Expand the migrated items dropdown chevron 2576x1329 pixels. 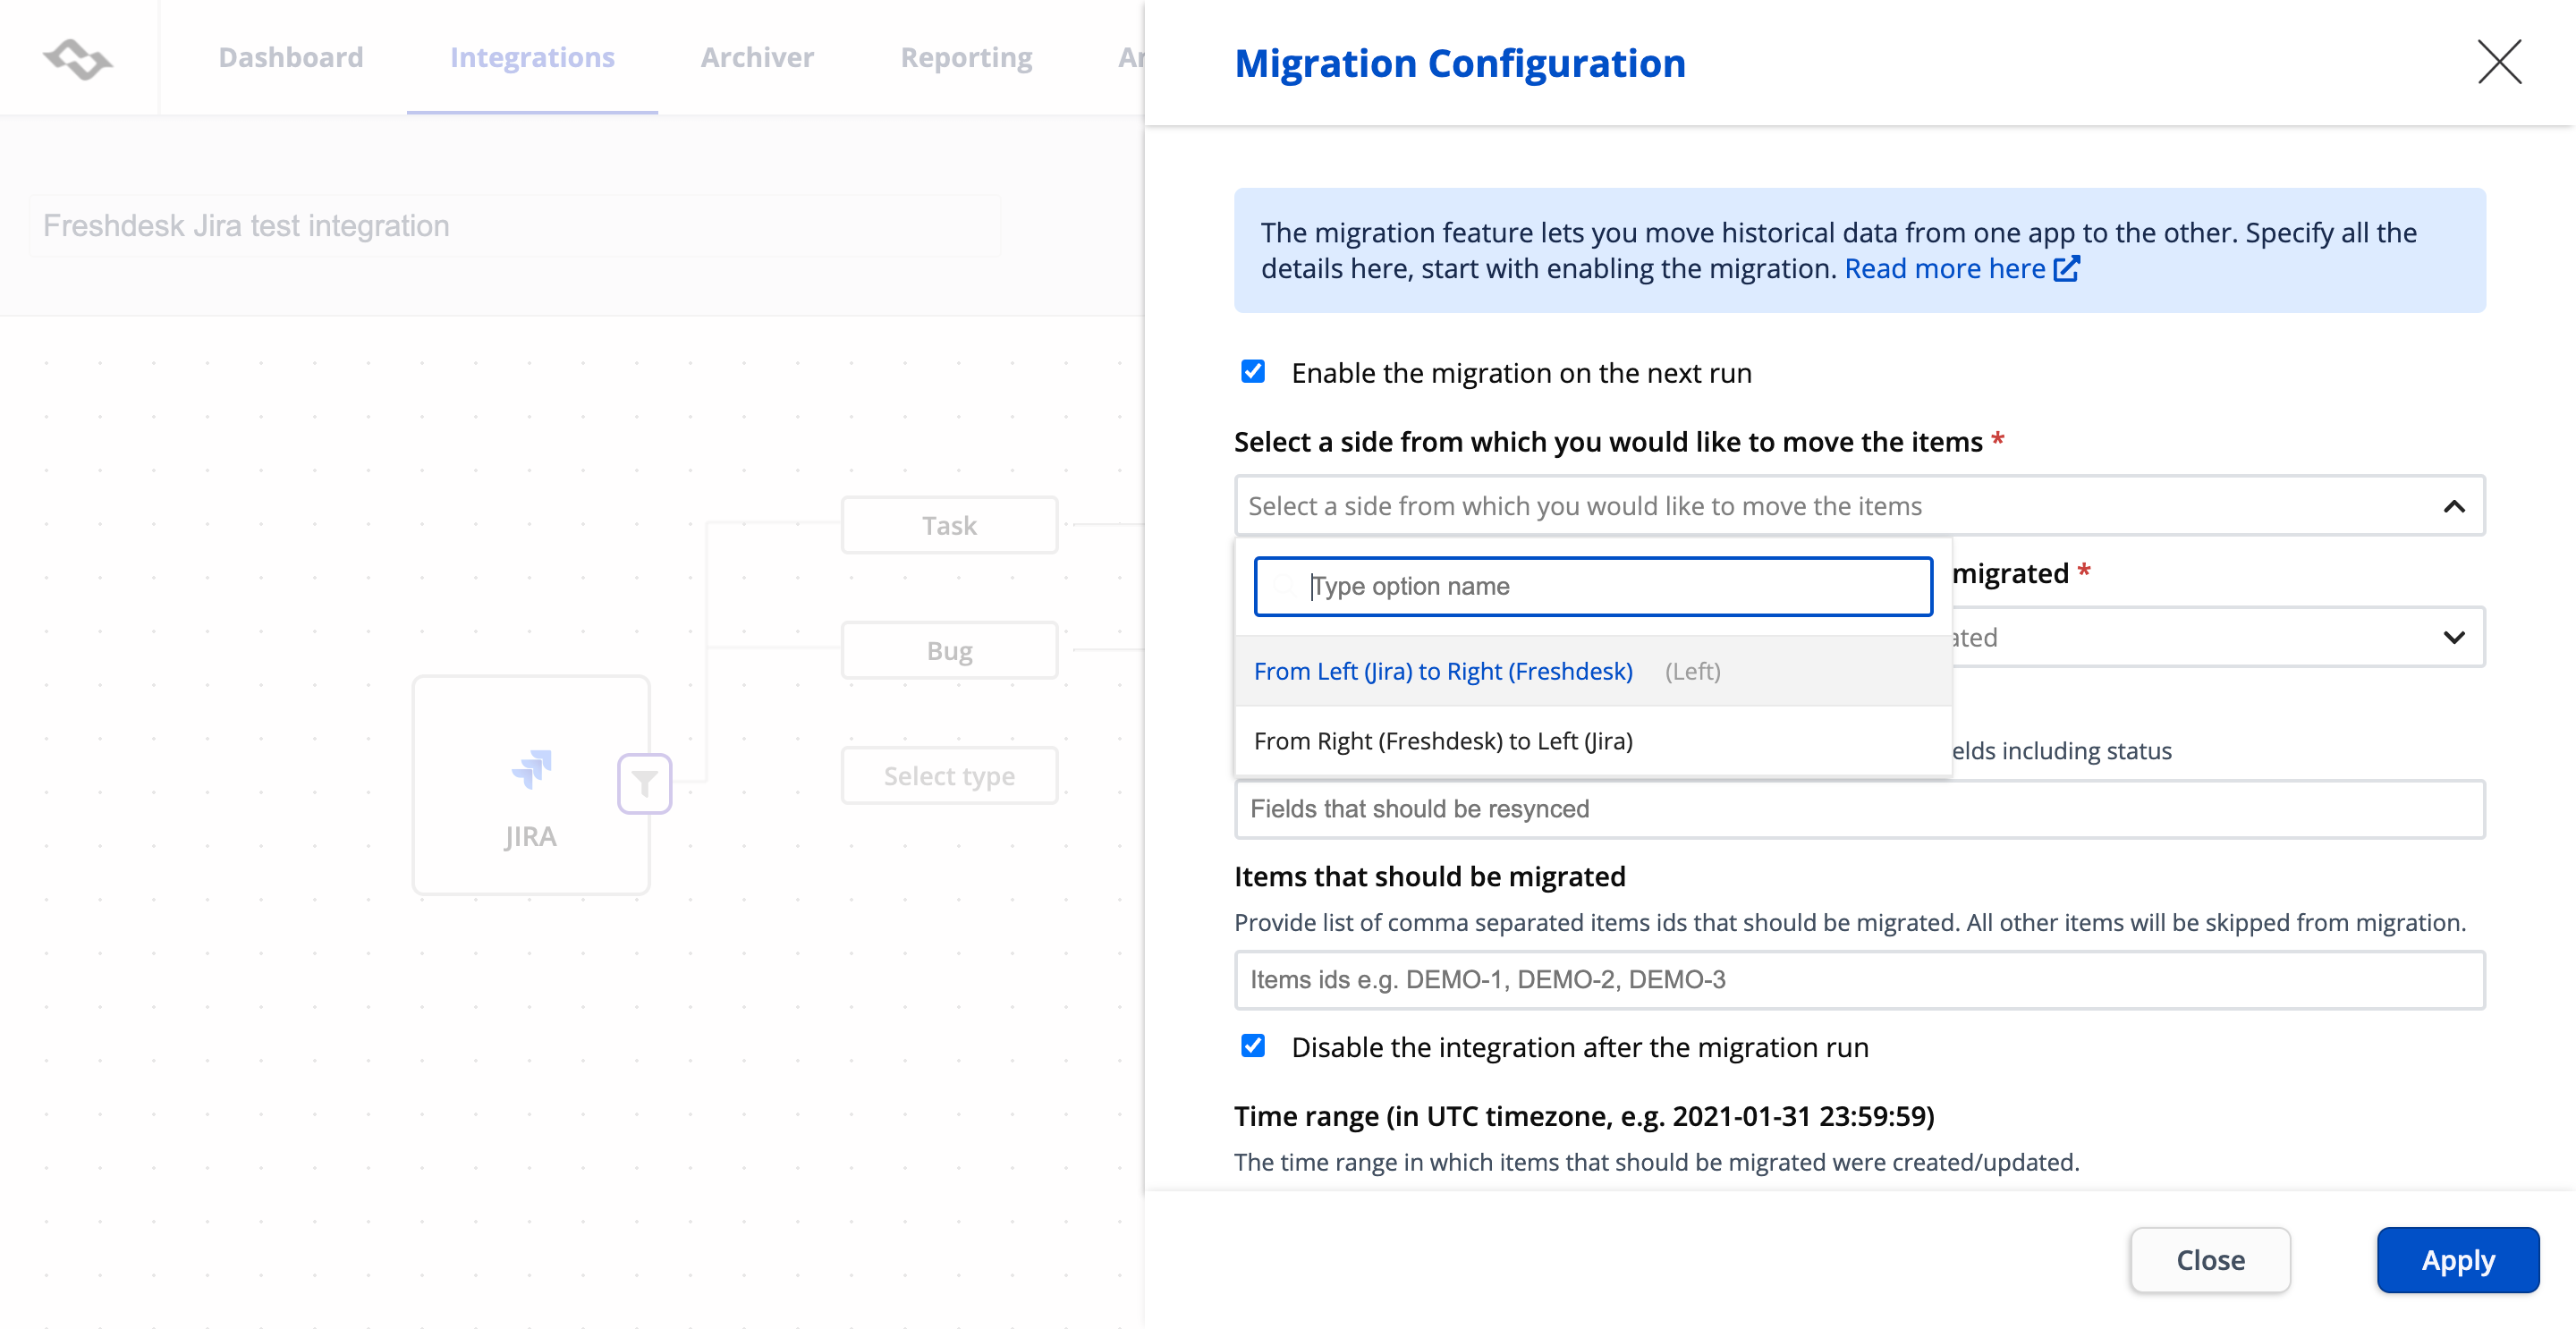coord(2453,637)
